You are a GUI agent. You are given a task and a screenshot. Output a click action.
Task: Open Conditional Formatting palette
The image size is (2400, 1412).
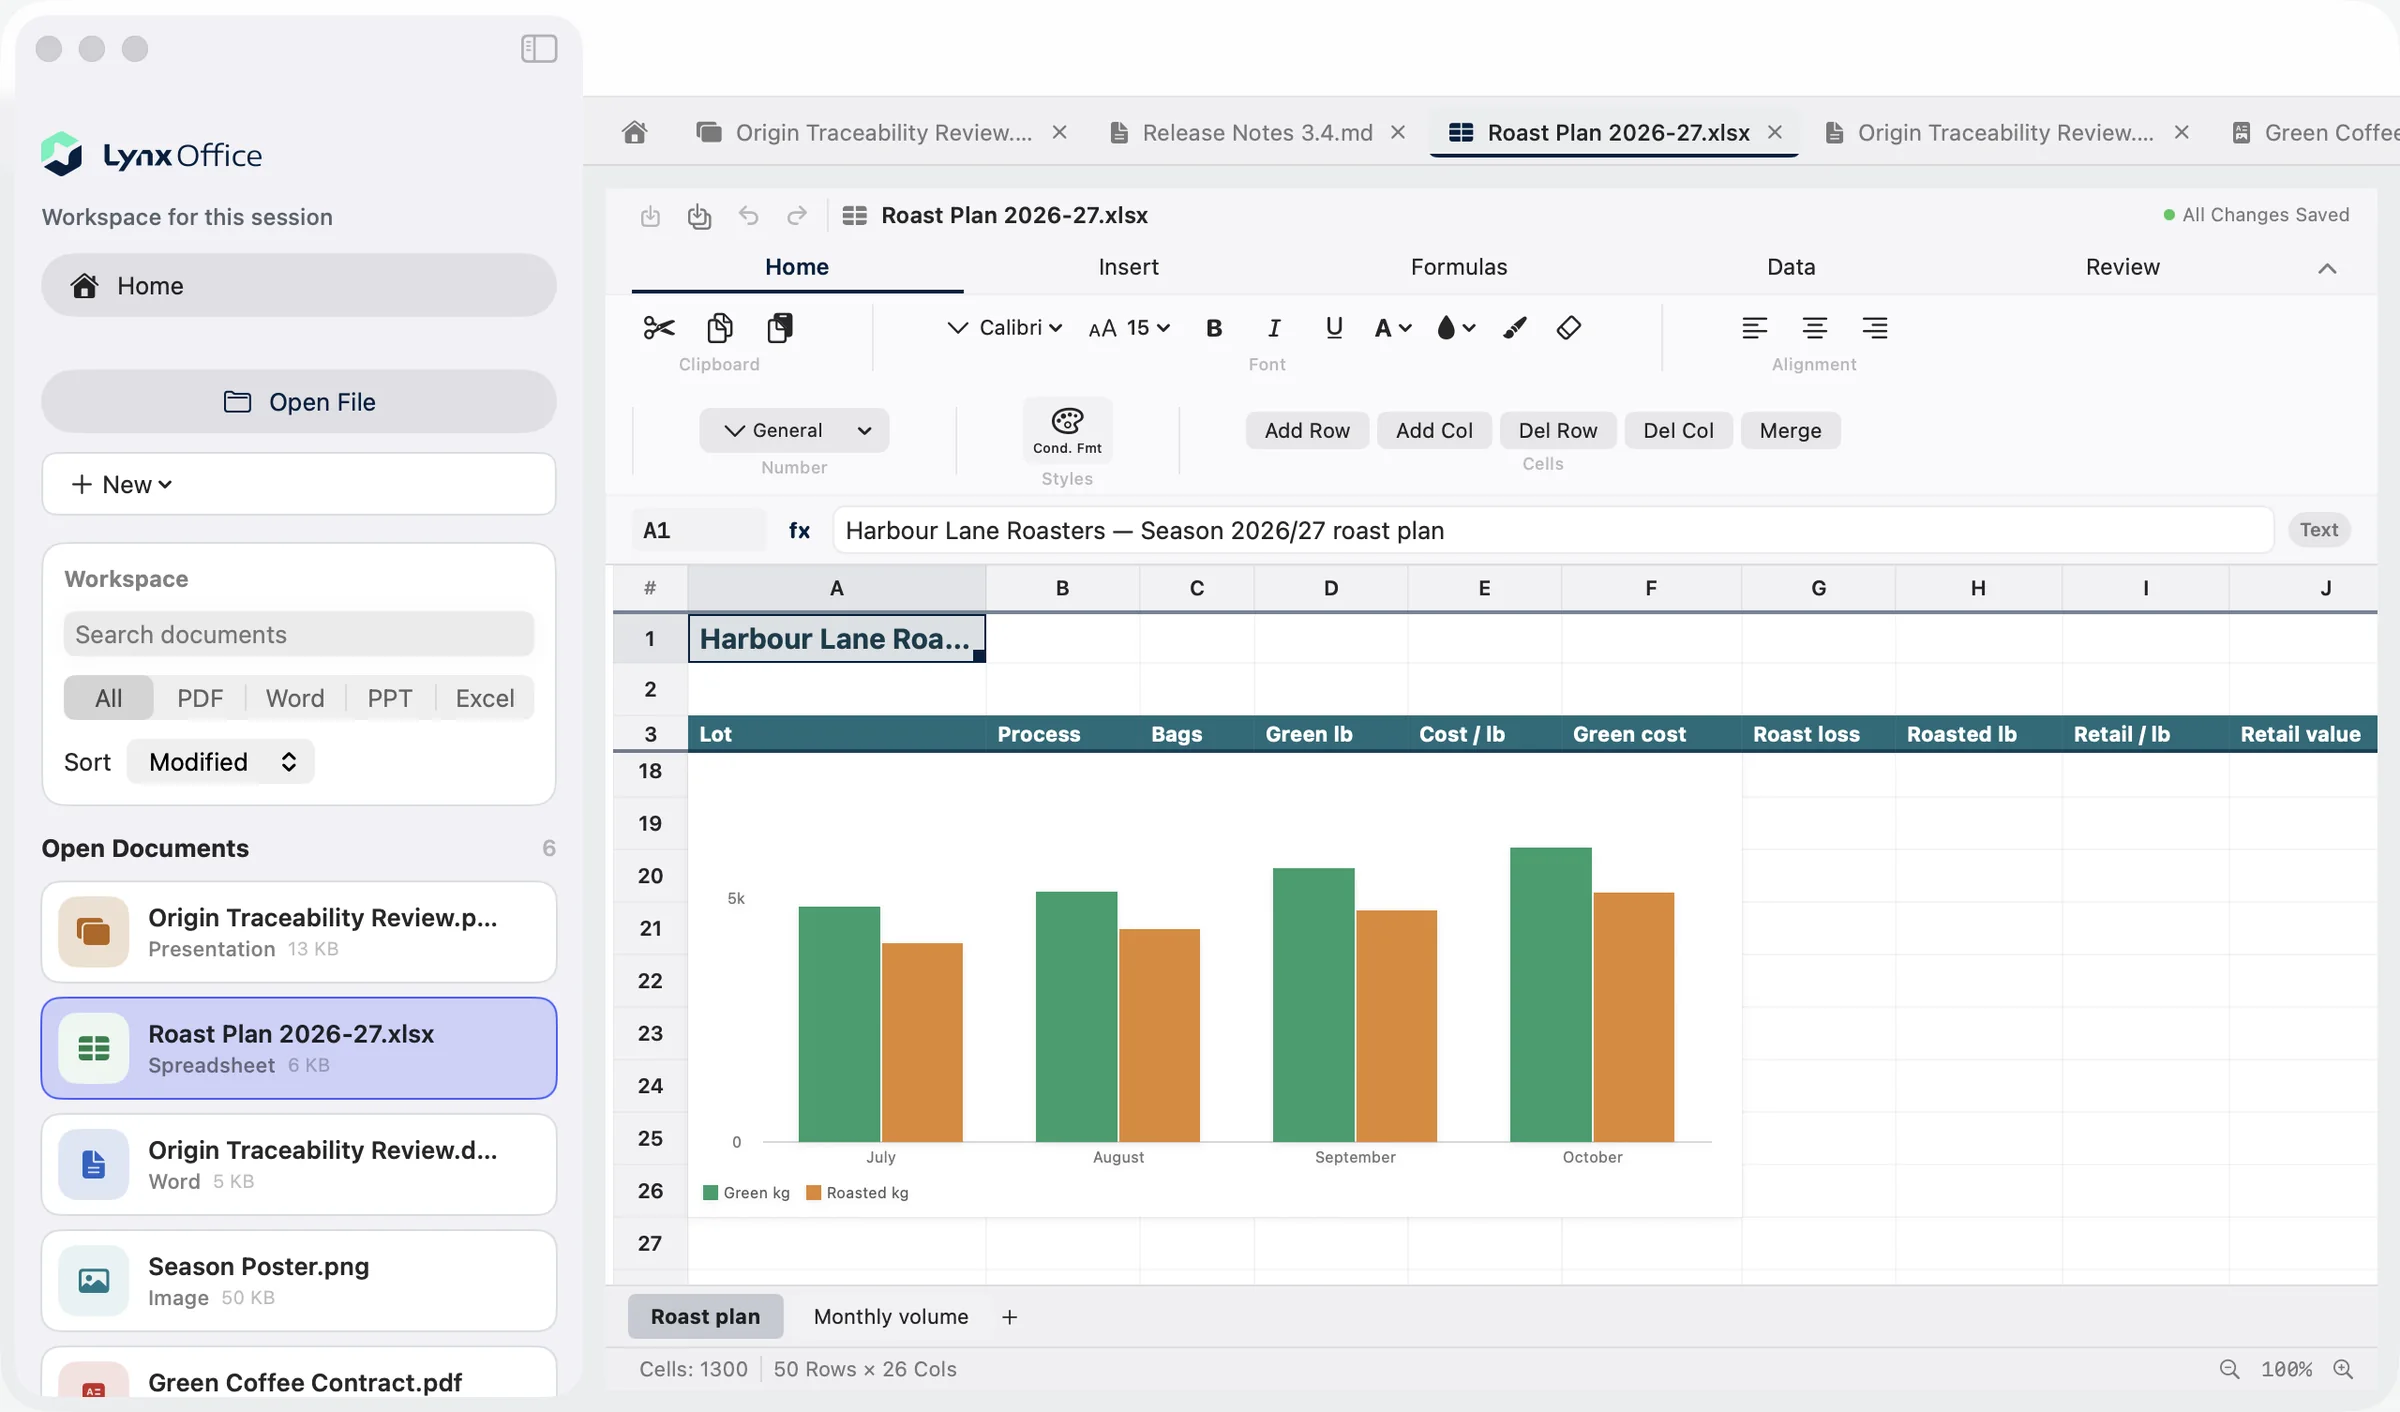(1067, 430)
